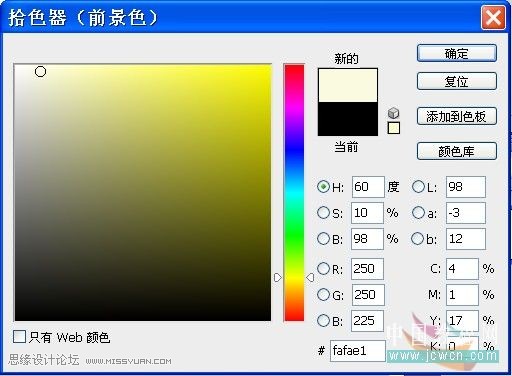This screenshot has height=376, width=512.
Task: Click the G field showing 250
Action: (x=368, y=295)
